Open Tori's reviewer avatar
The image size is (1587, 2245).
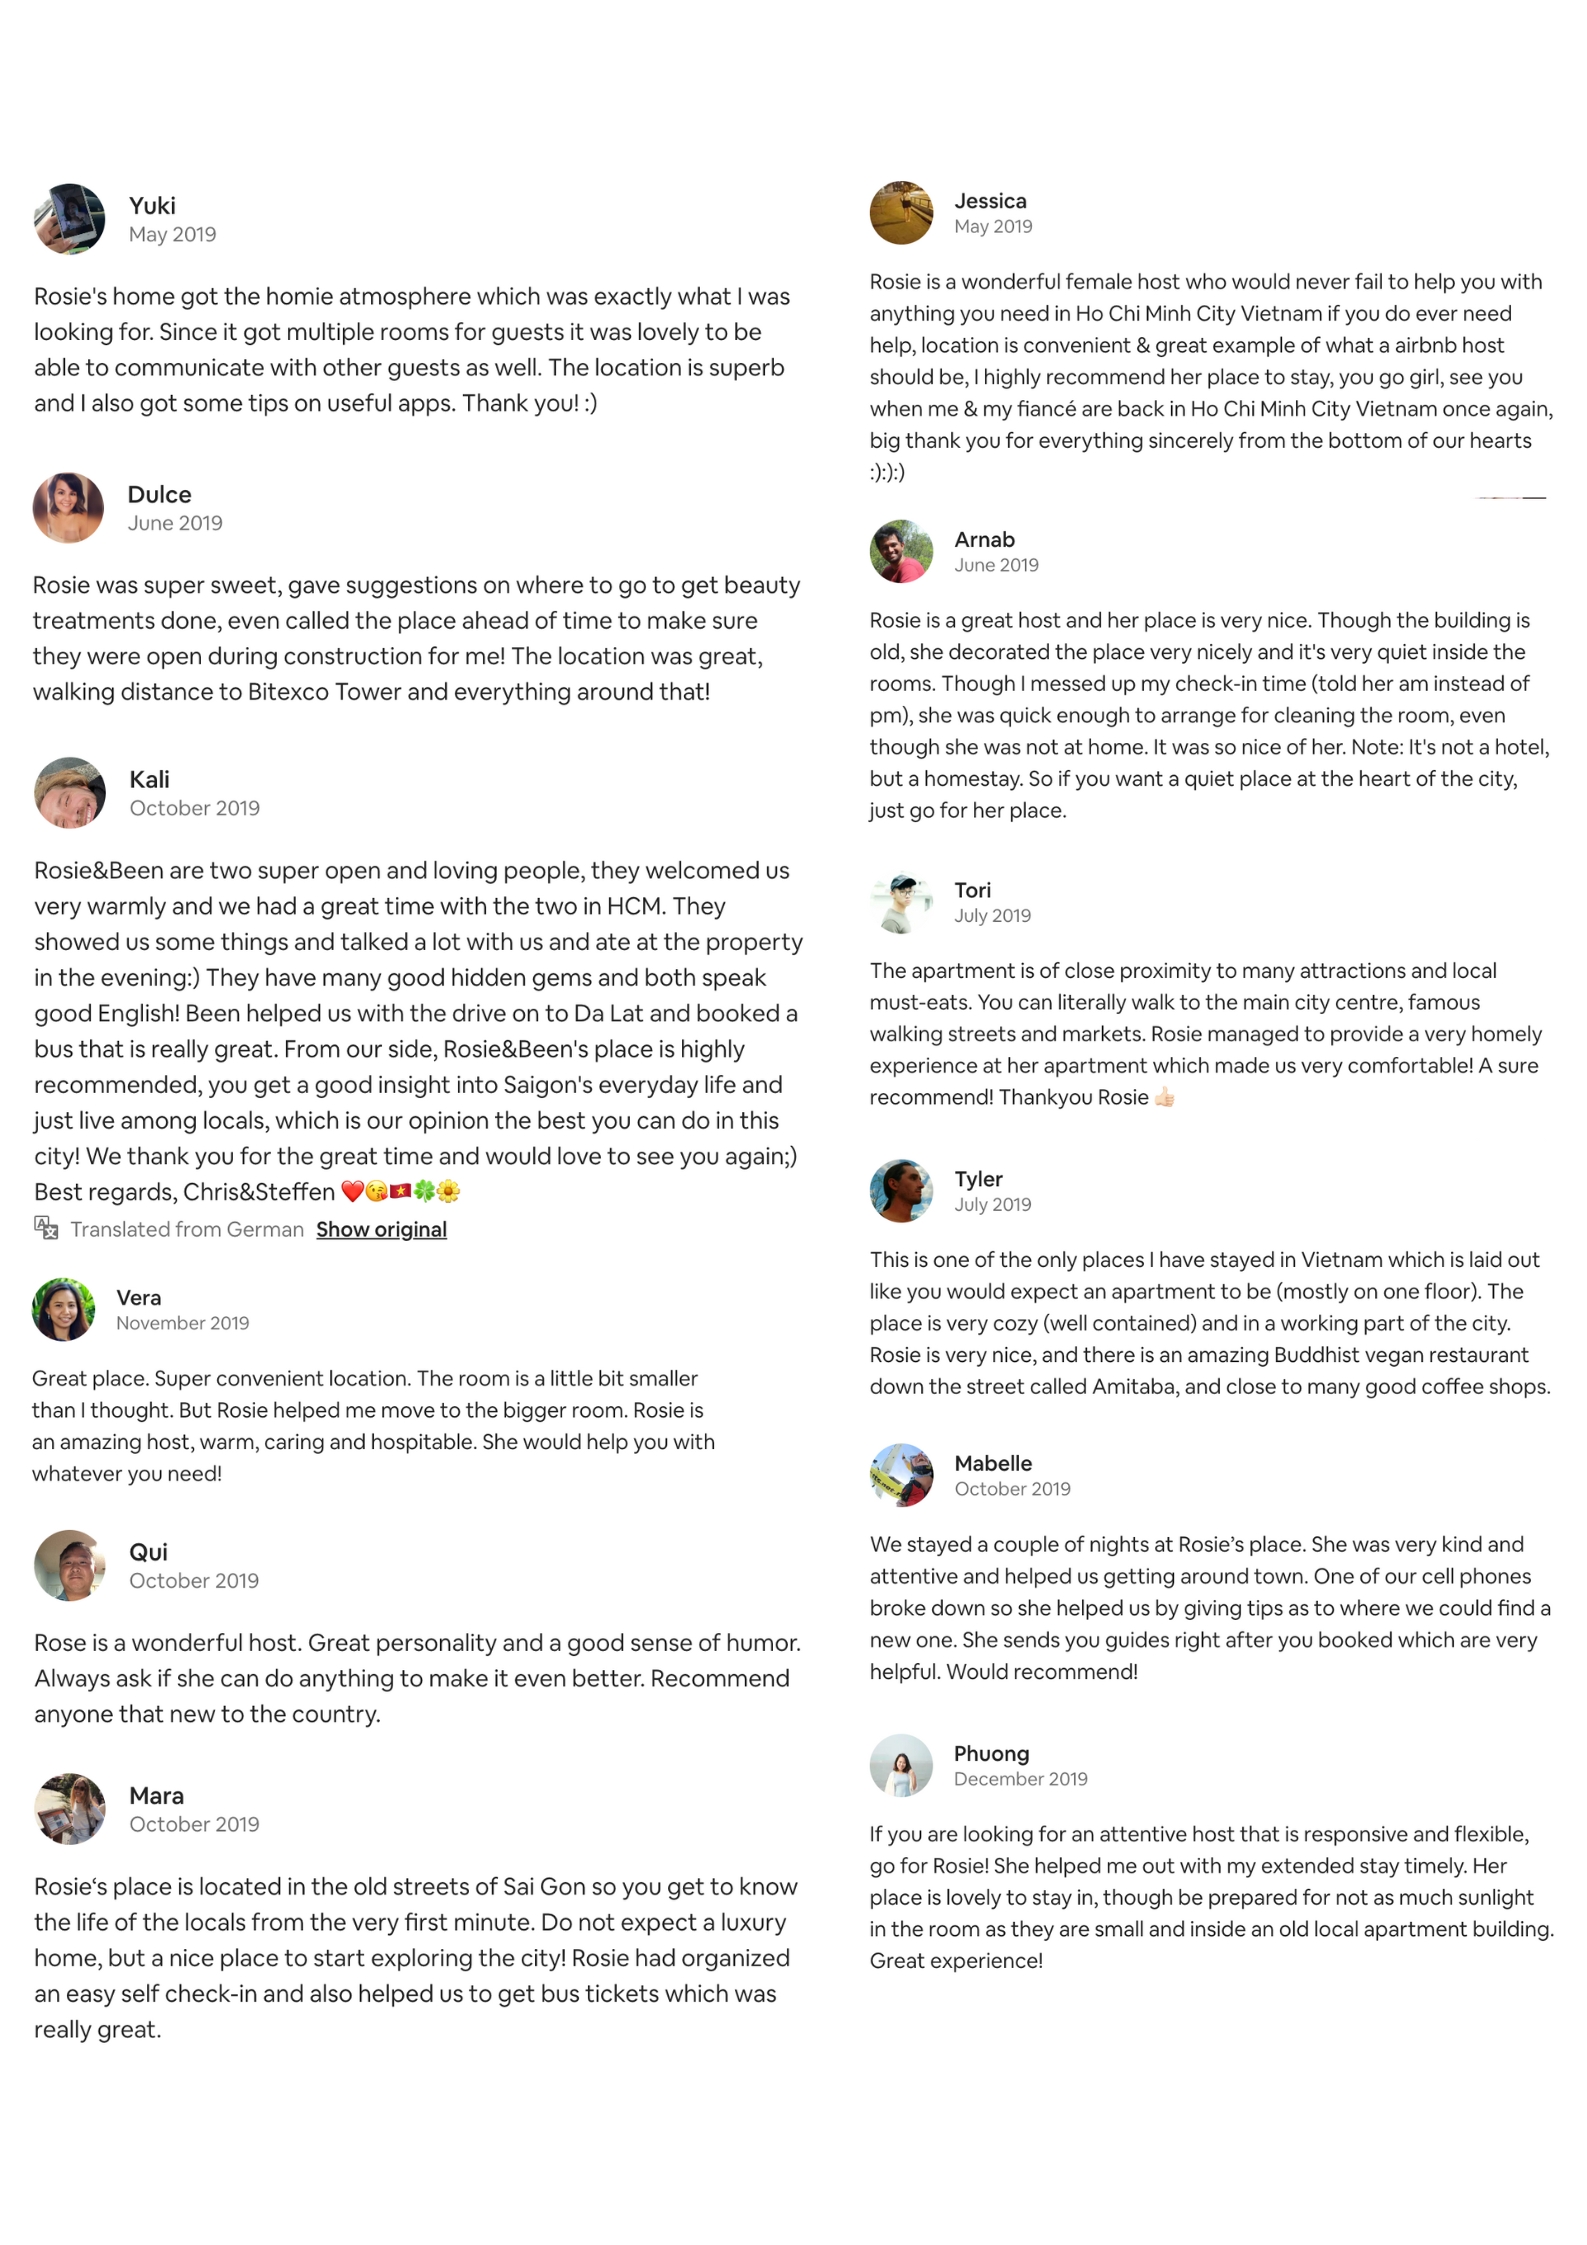[x=901, y=902]
